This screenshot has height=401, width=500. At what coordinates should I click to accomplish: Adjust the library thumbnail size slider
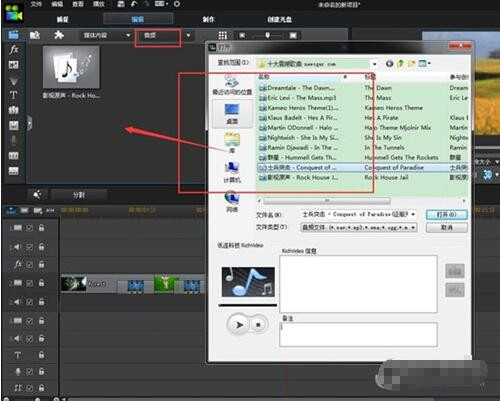click(x=268, y=35)
